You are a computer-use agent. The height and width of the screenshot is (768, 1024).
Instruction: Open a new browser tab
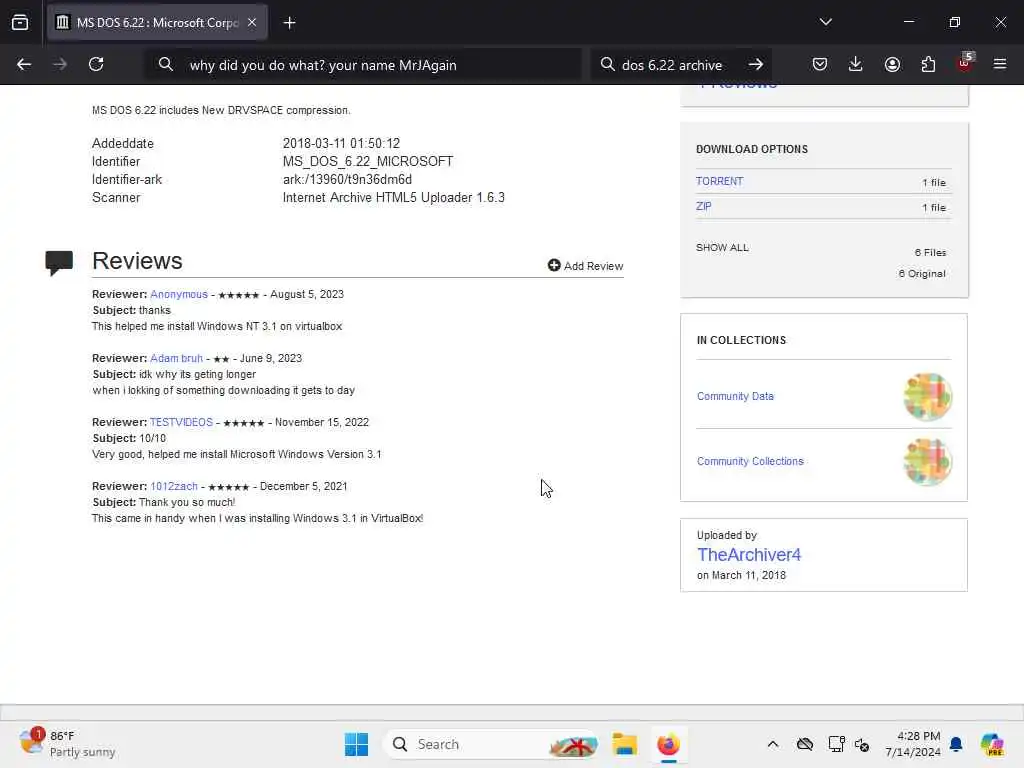[289, 23]
